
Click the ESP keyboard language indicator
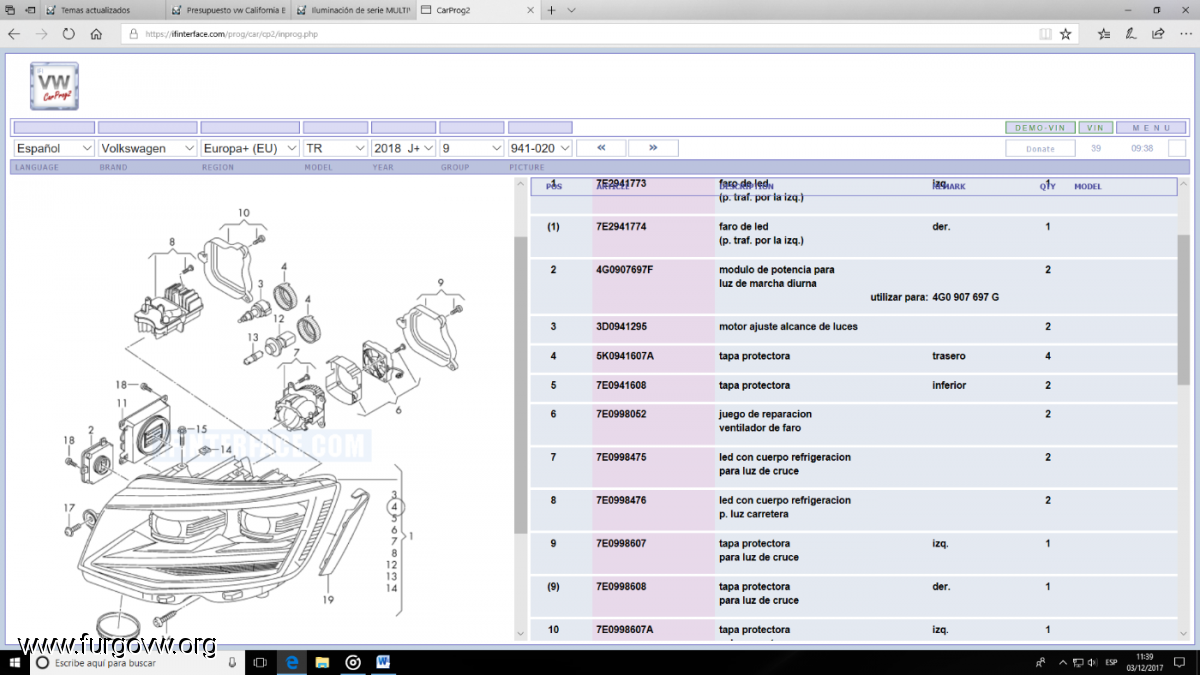[1111, 662]
